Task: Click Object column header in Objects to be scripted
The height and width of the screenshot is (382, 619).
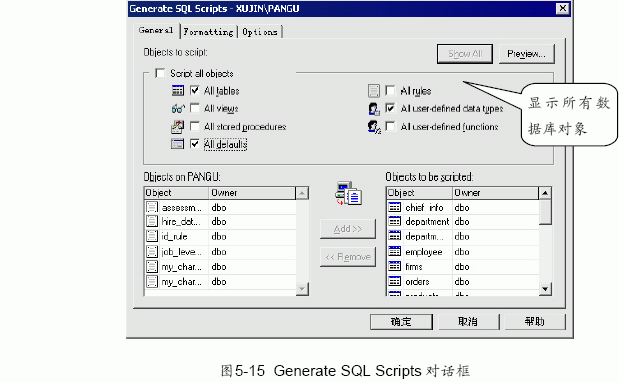Action: click(x=419, y=193)
